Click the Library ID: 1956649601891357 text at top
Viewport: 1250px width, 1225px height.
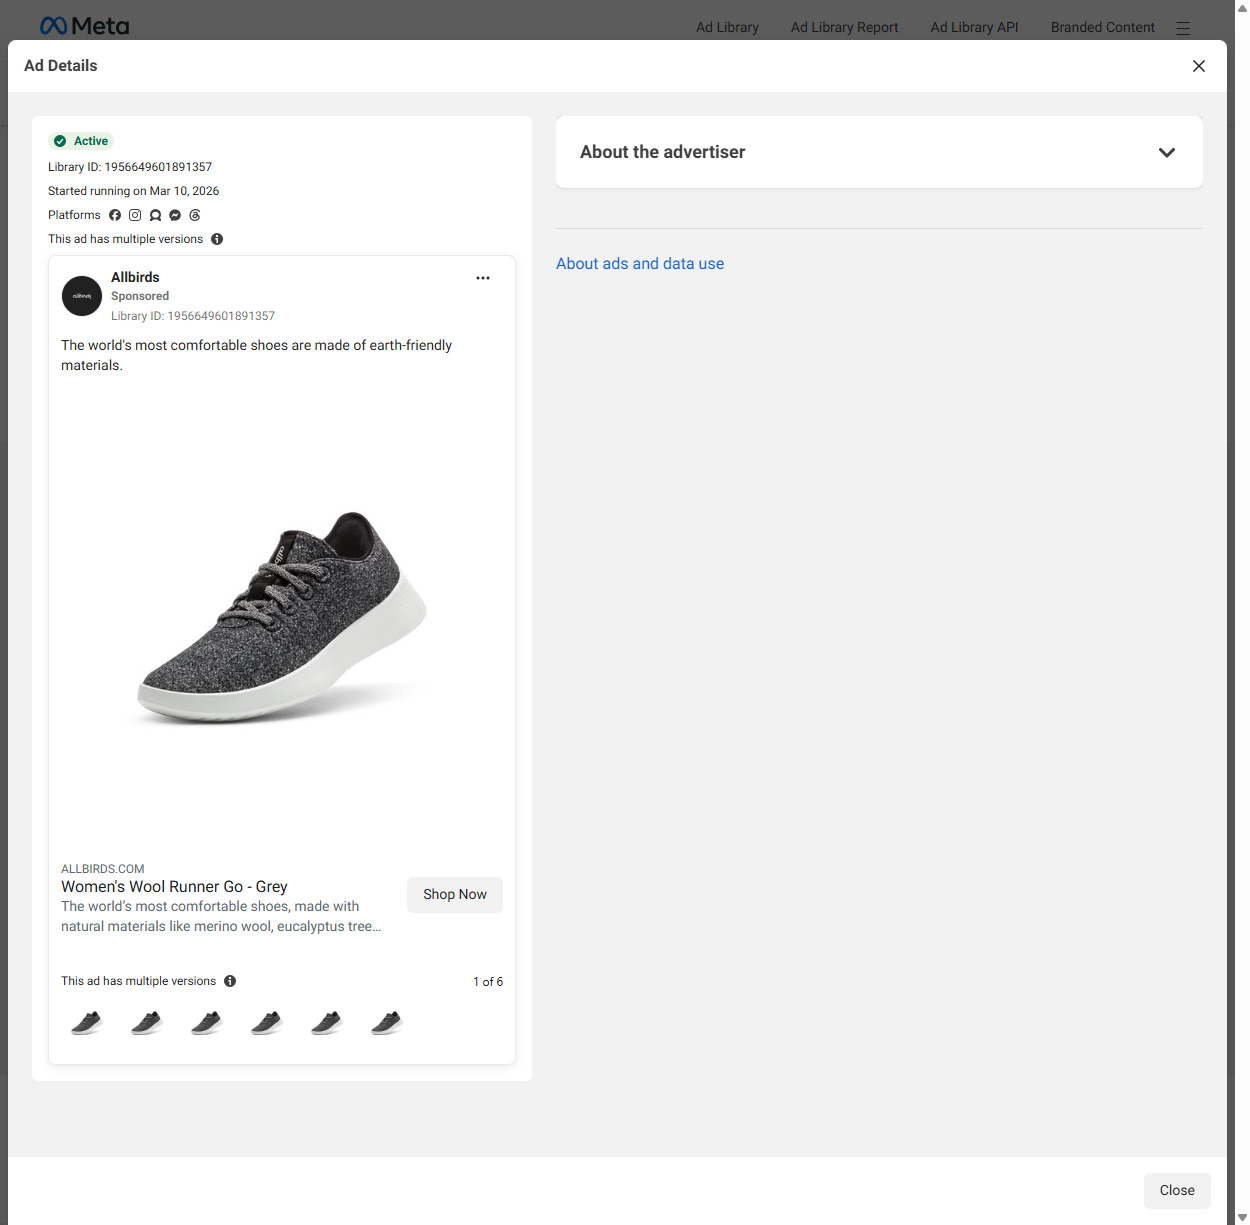130,167
